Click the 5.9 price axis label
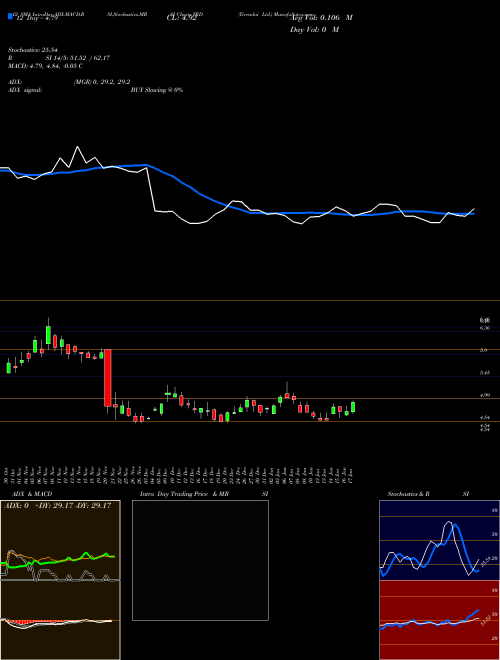Screen dimensions: 500x660 [x=484, y=350]
